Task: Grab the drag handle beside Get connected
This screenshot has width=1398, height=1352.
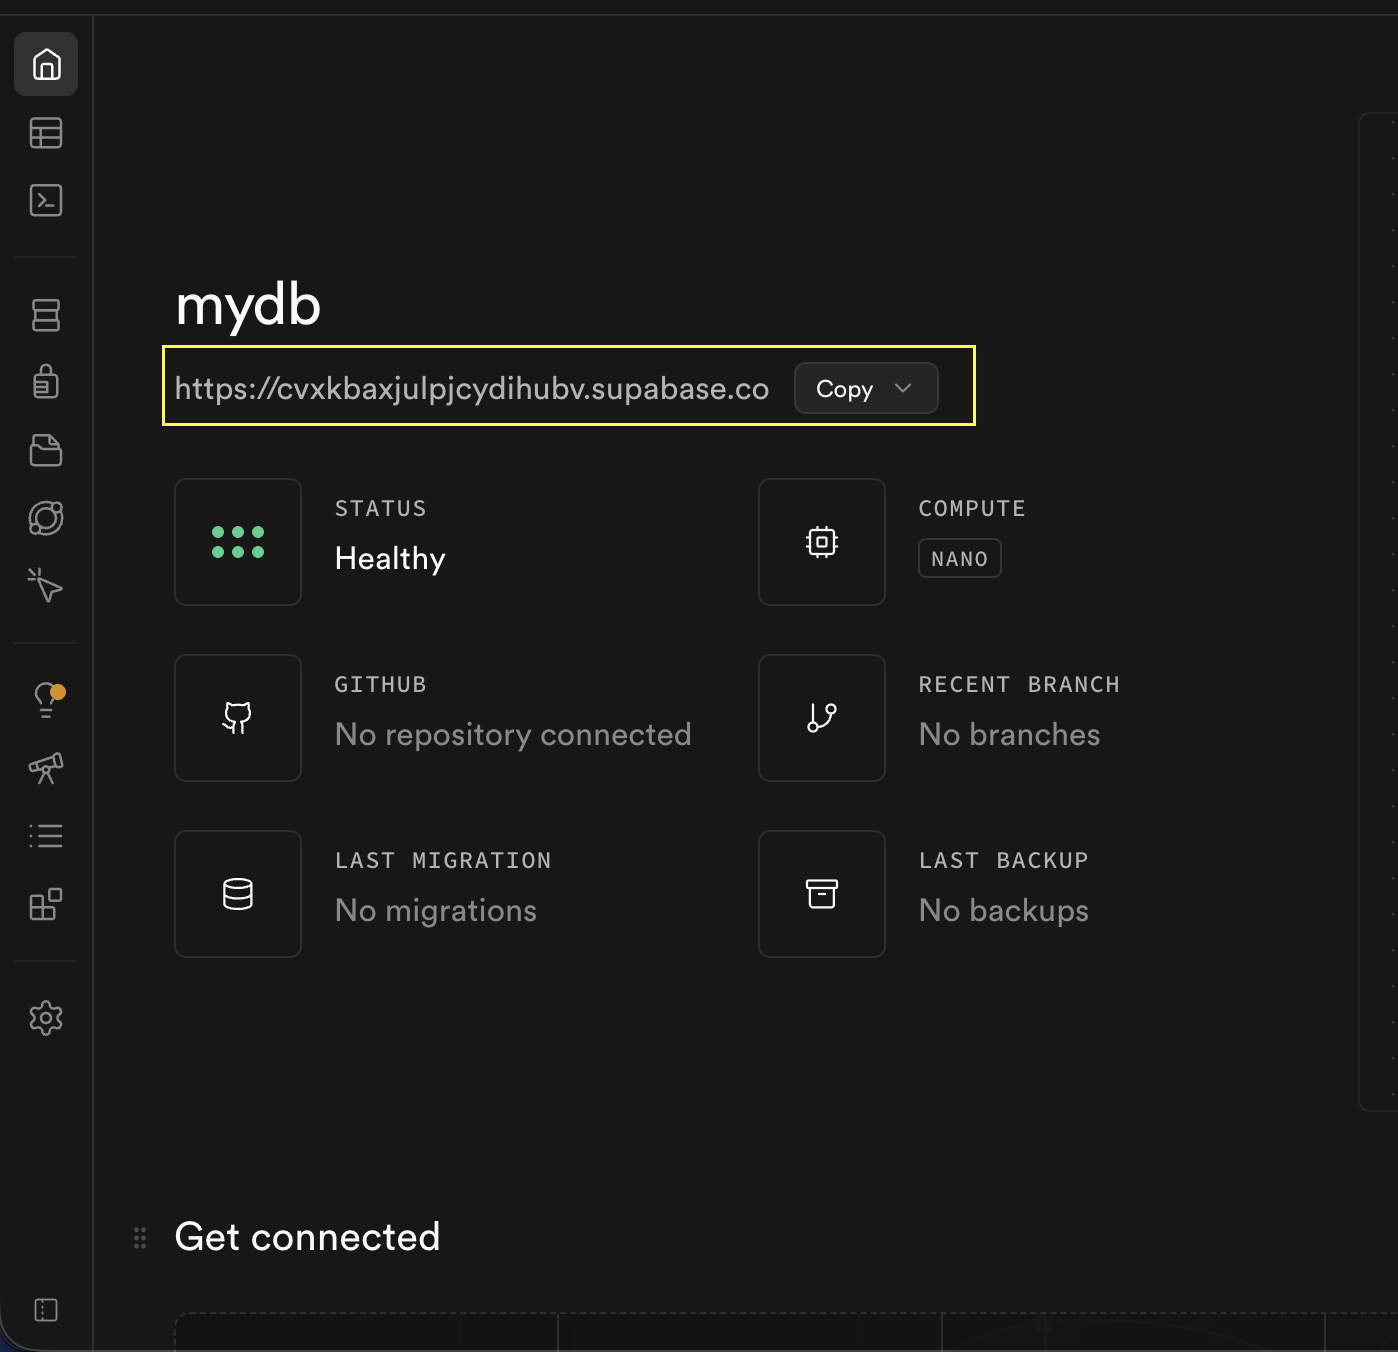Action: tap(140, 1238)
